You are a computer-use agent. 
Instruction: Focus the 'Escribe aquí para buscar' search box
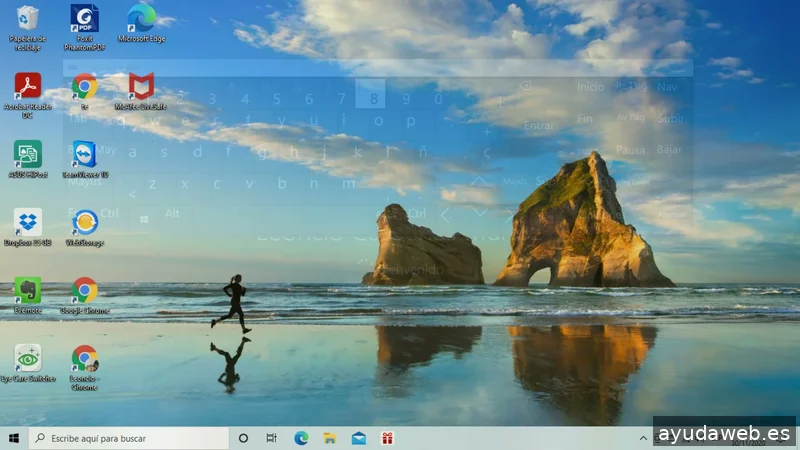(129, 438)
